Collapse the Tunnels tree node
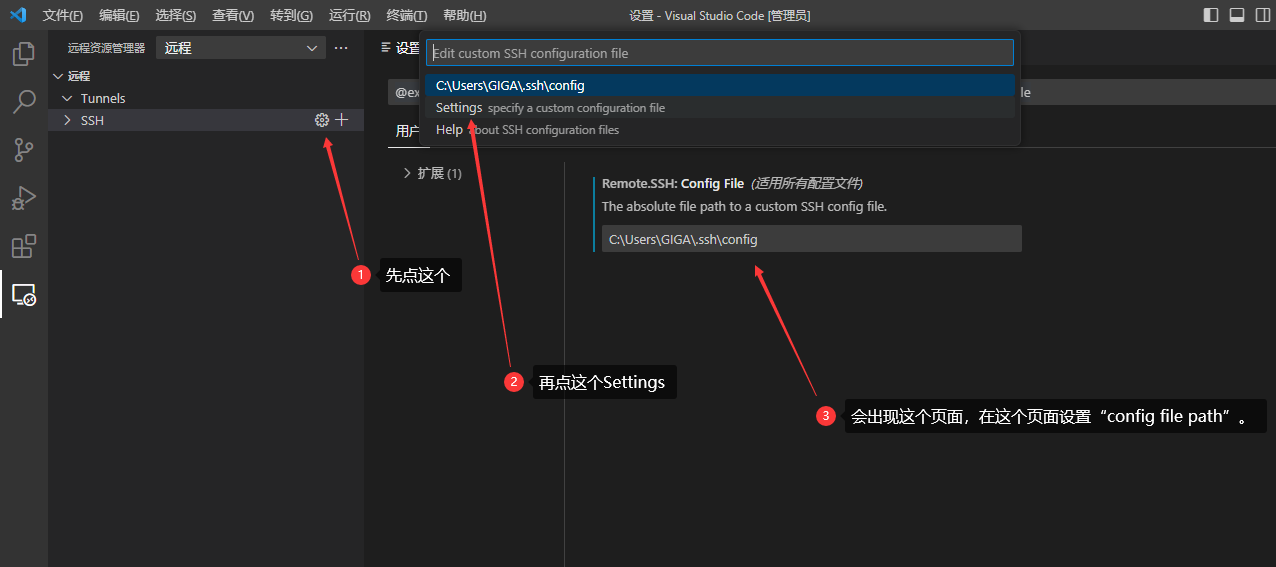 tap(206, 98)
